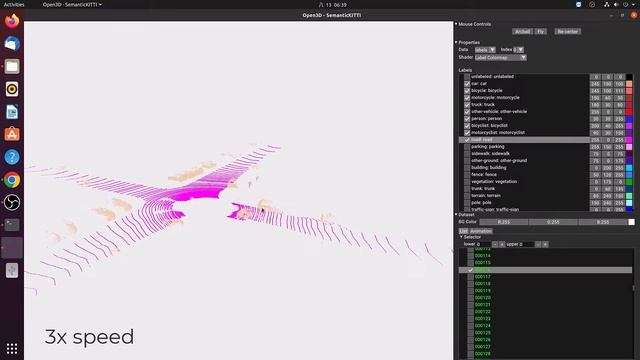Open the network status icon in top bar

tap(607, 4)
